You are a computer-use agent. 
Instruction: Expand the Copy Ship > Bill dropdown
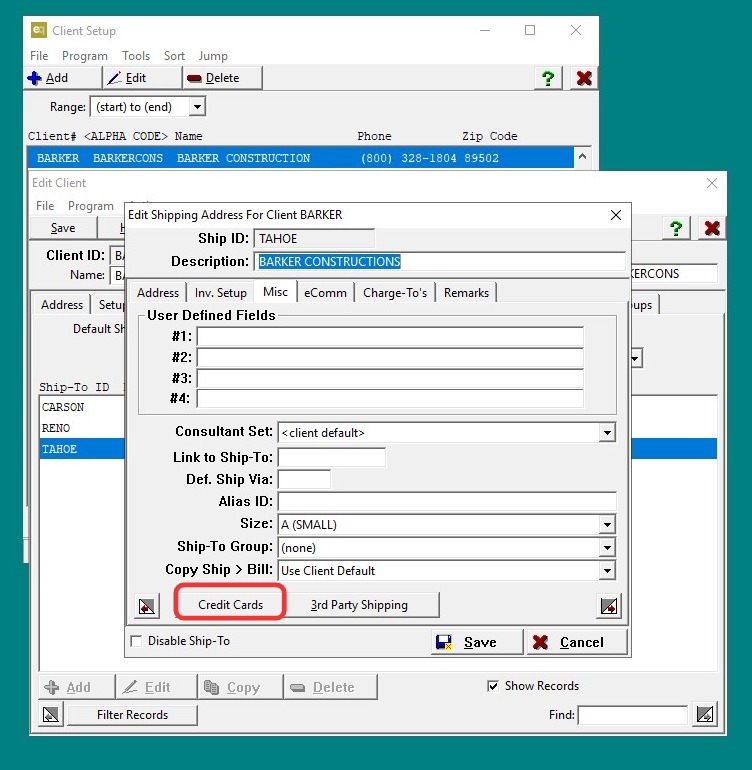coord(607,571)
